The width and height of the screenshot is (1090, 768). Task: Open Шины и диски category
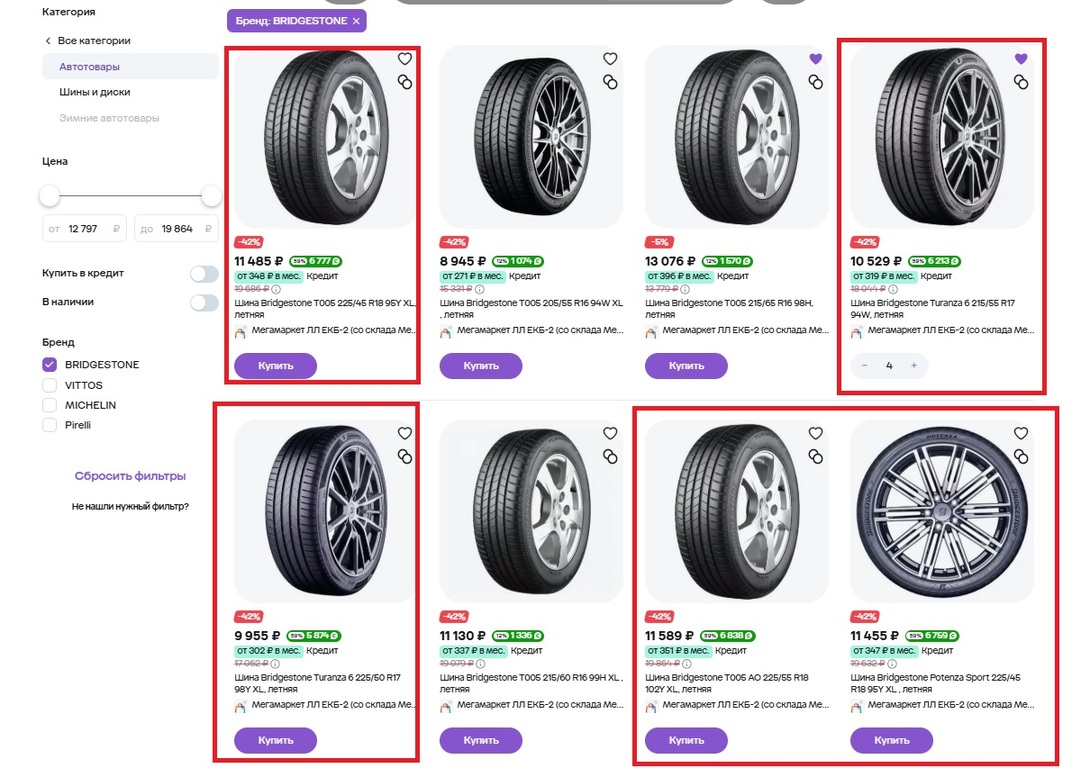(x=95, y=92)
